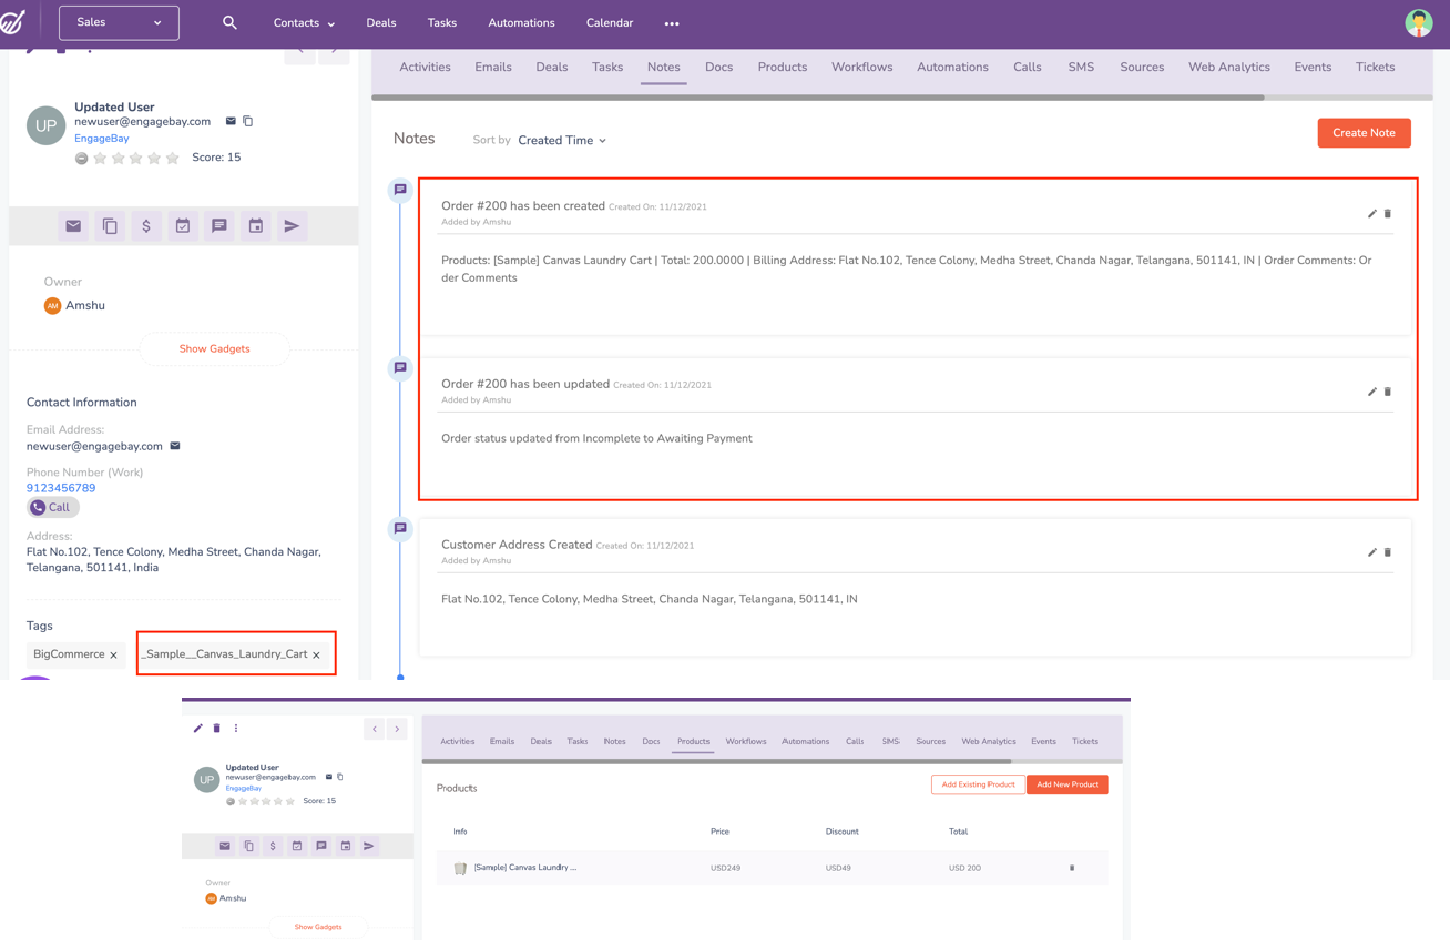Edit the 'Order #200 has been updated' note
The width and height of the screenshot is (1450, 940).
click(1372, 392)
